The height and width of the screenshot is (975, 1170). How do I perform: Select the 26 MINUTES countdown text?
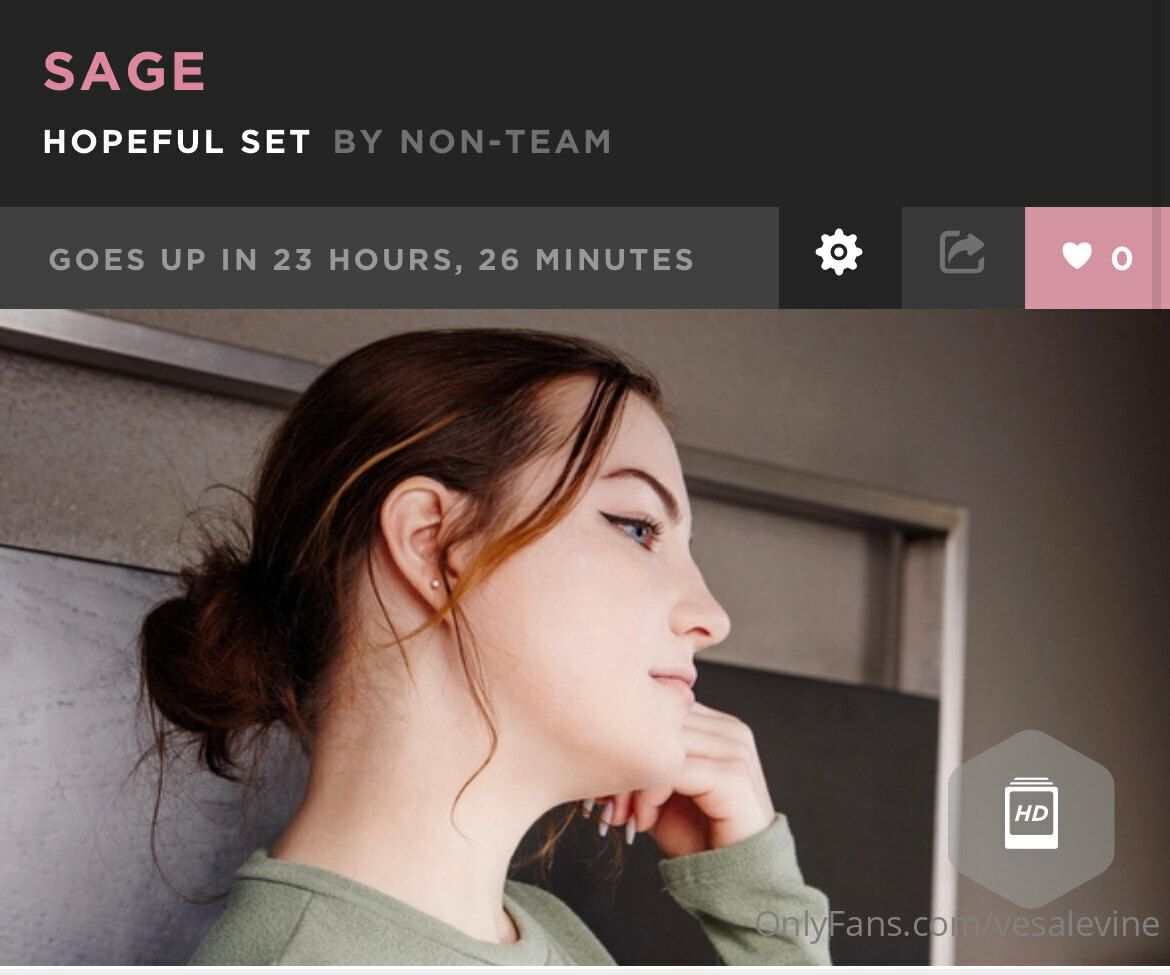(x=586, y=260)
